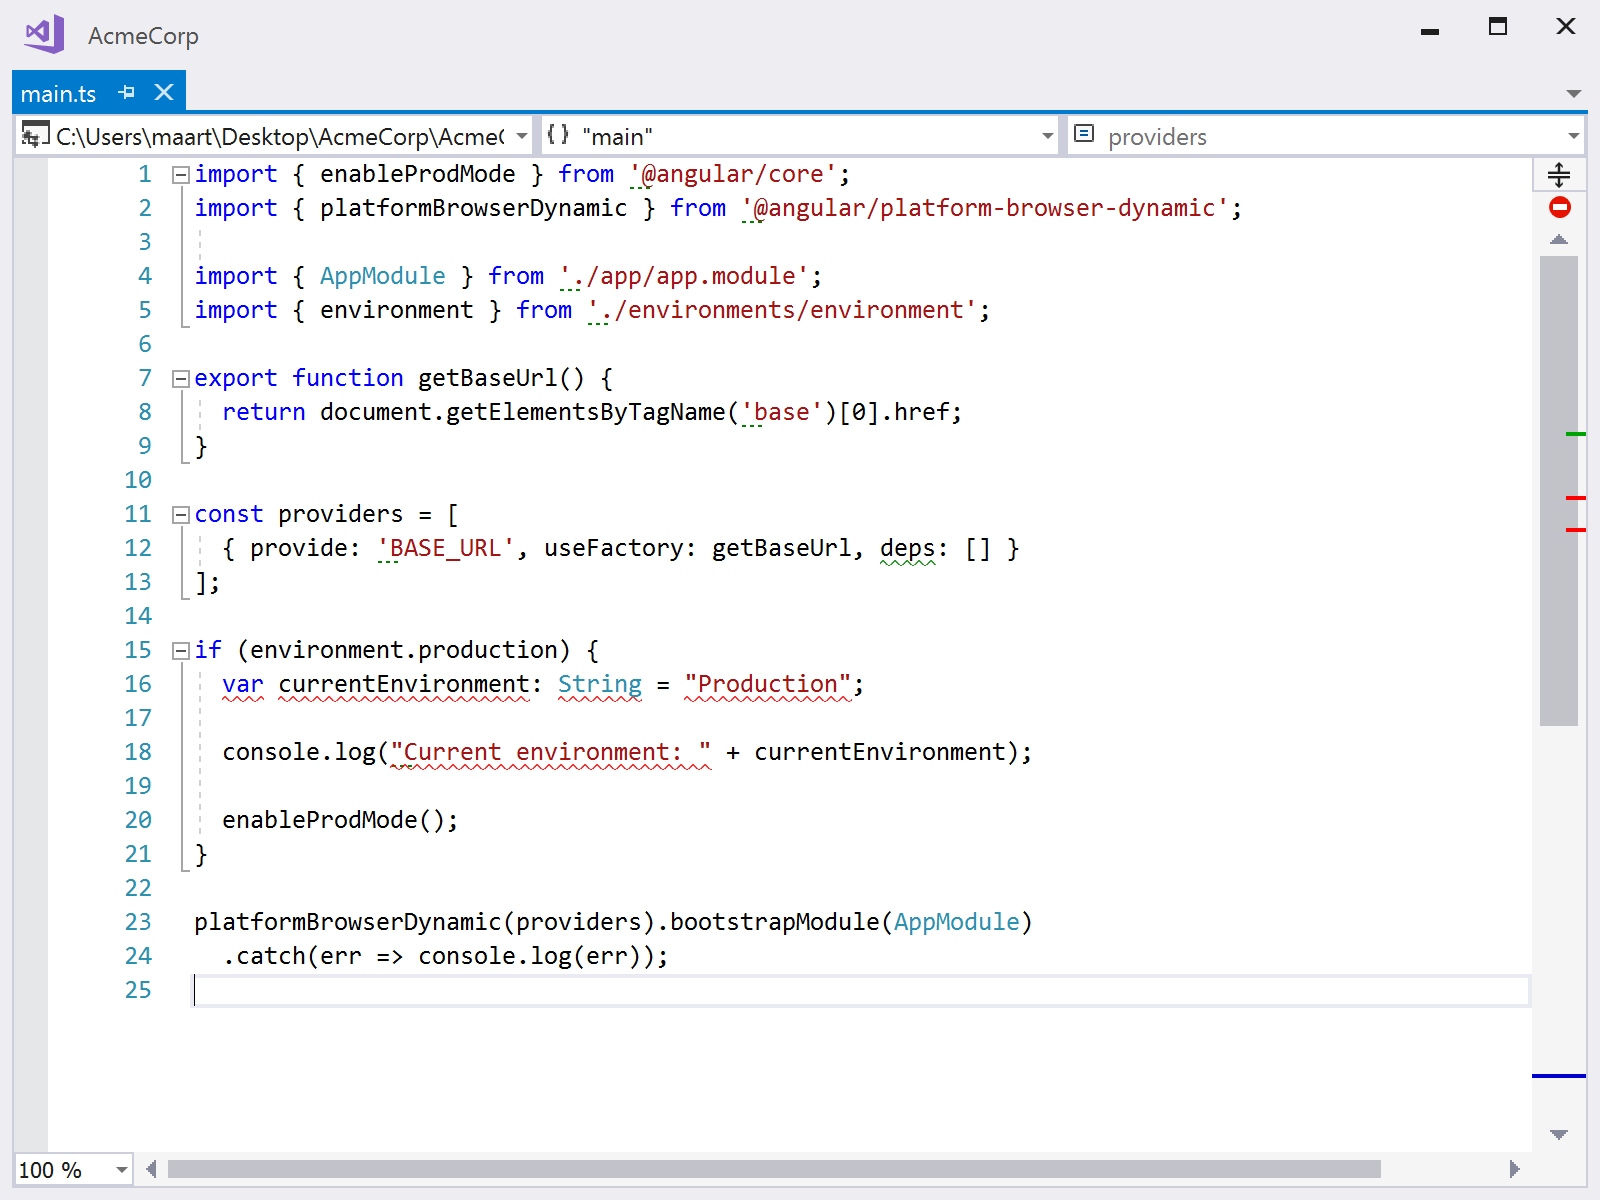
Task: Close the main.ts tab
Action: point(163,92)
